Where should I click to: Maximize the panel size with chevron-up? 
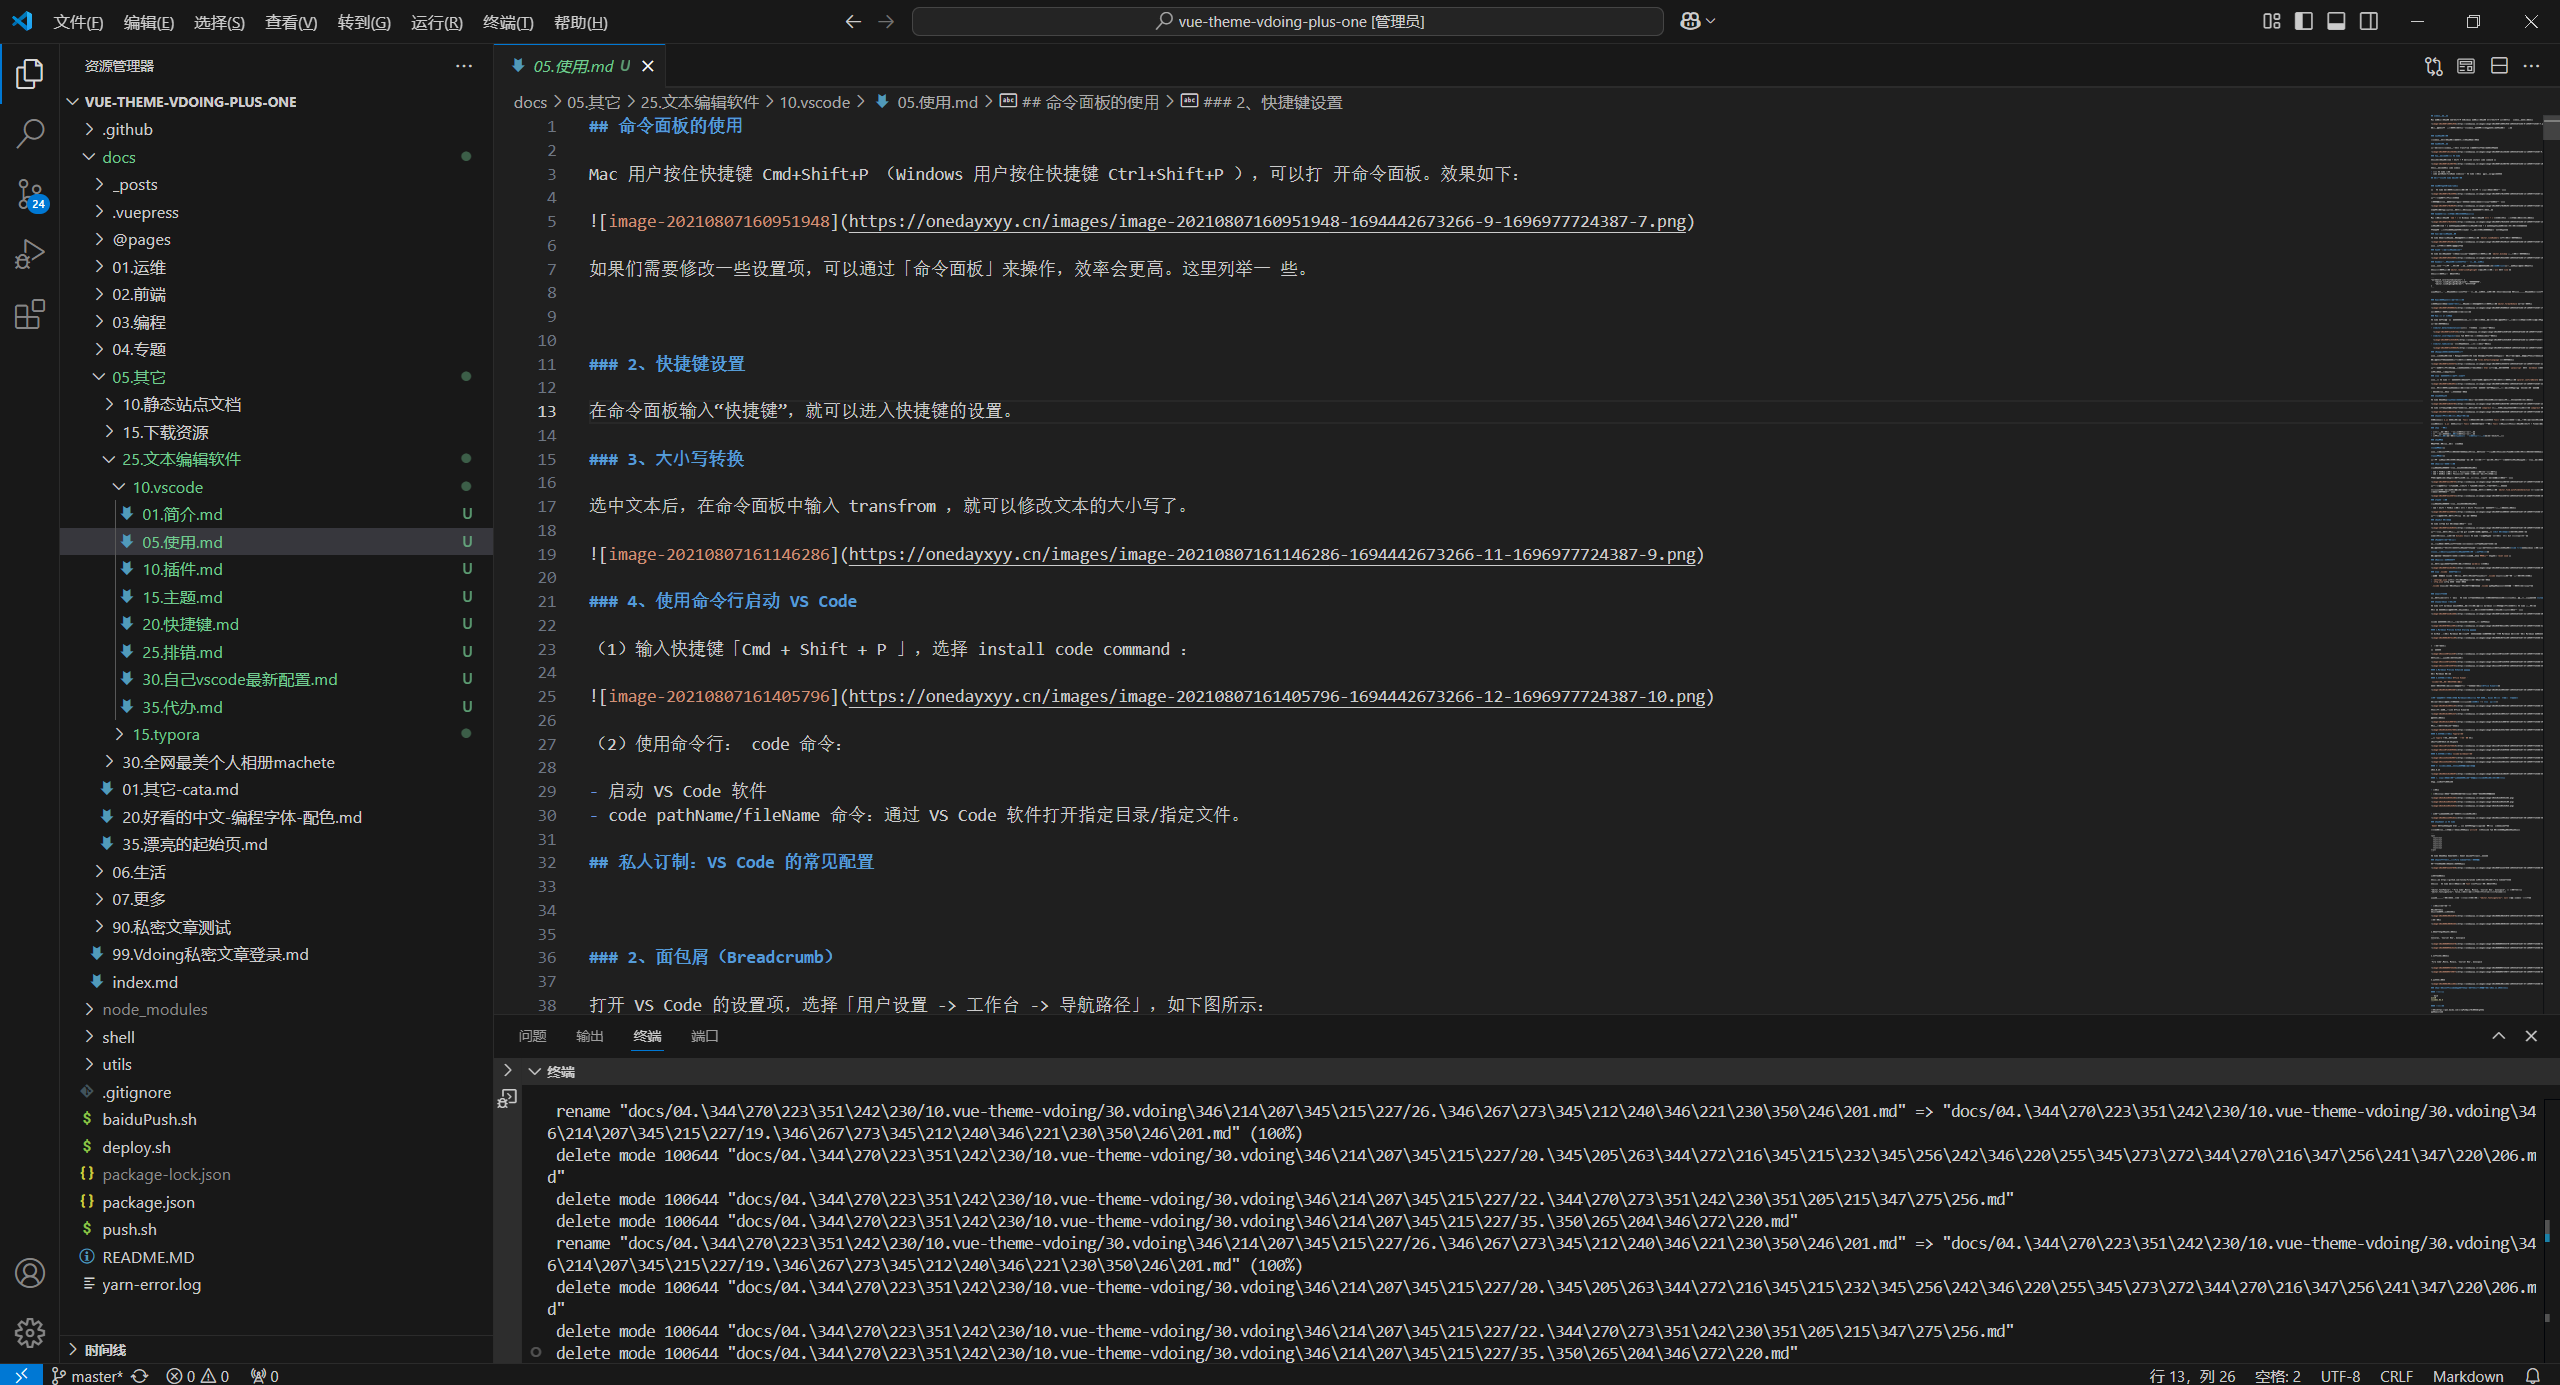pyautogui.click(x=2498, y=1036)
